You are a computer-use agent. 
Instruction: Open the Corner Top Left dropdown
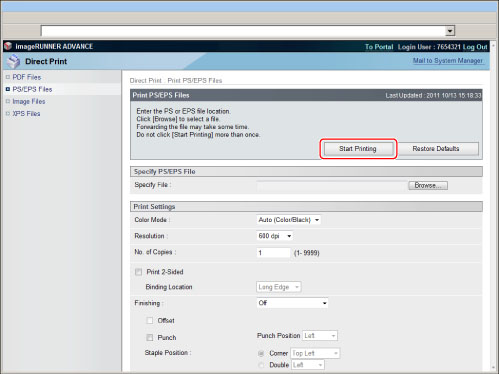(315, 353)
